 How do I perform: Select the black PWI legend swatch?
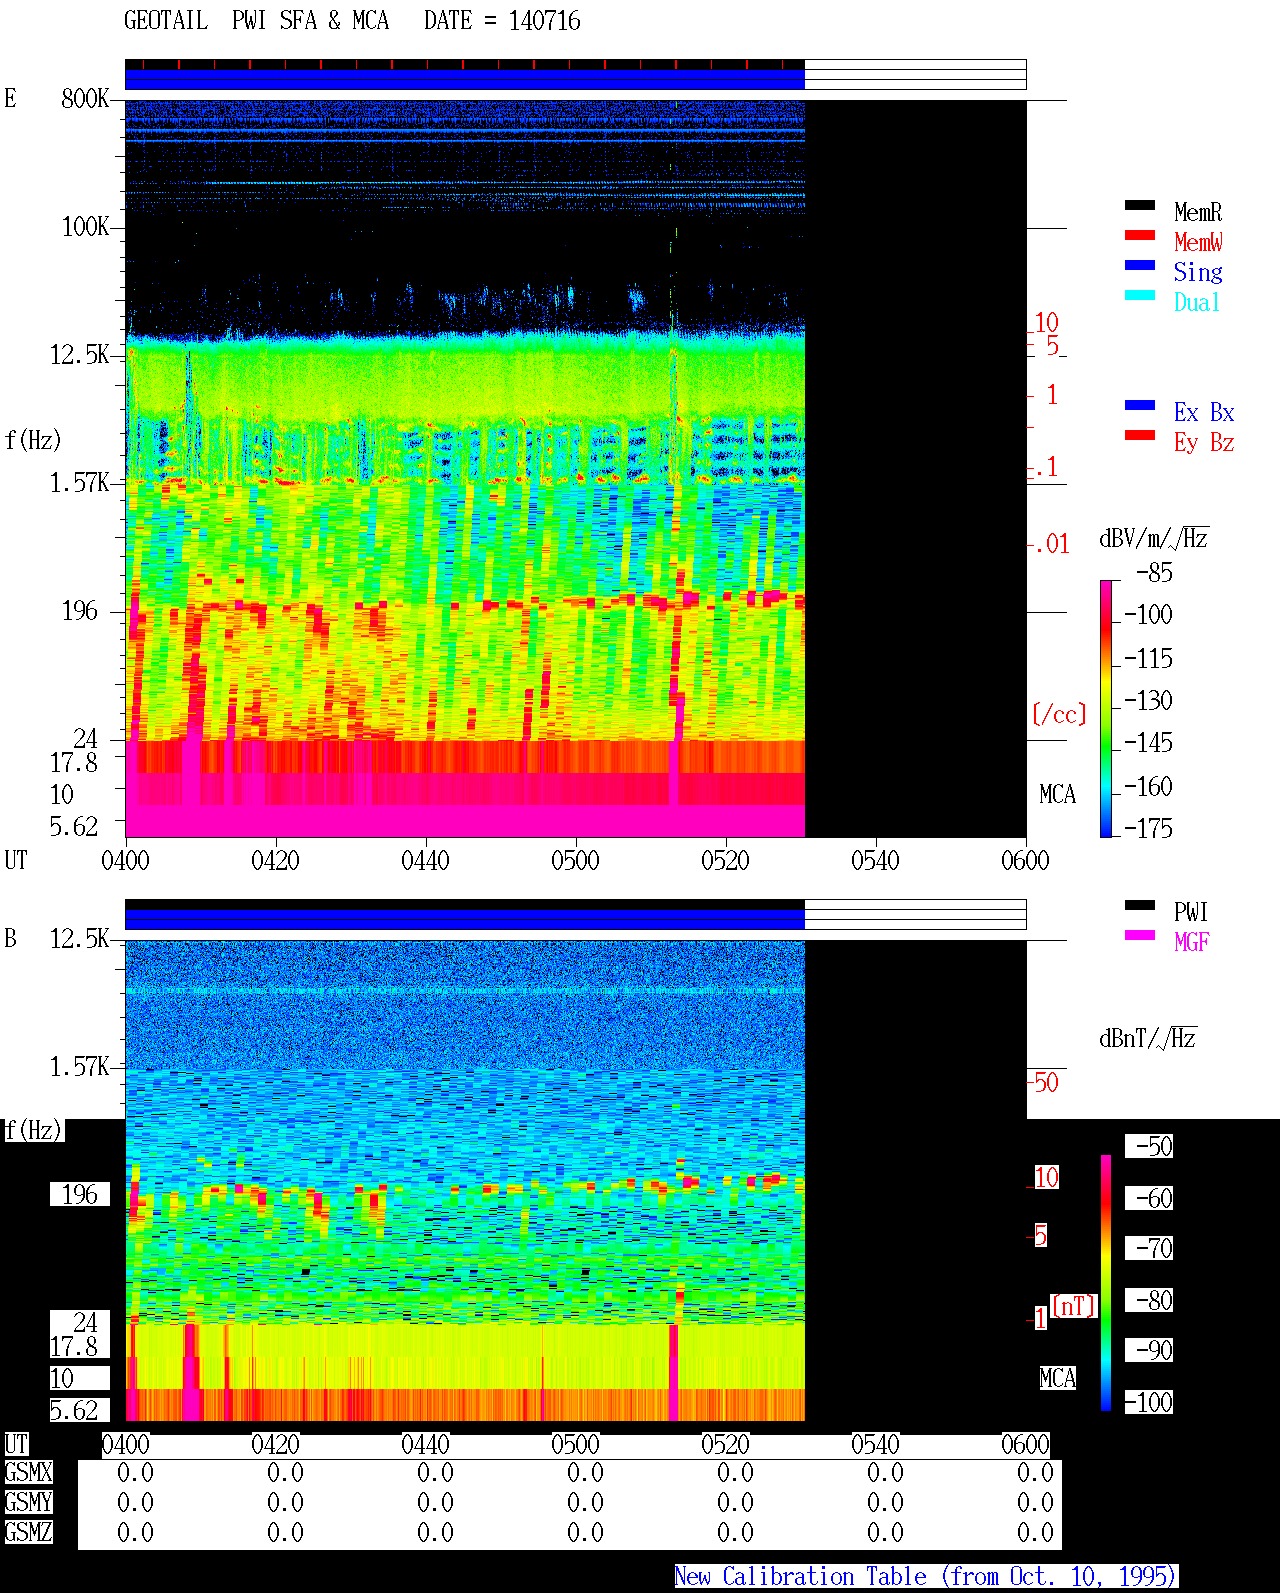tap(1140, 906)
